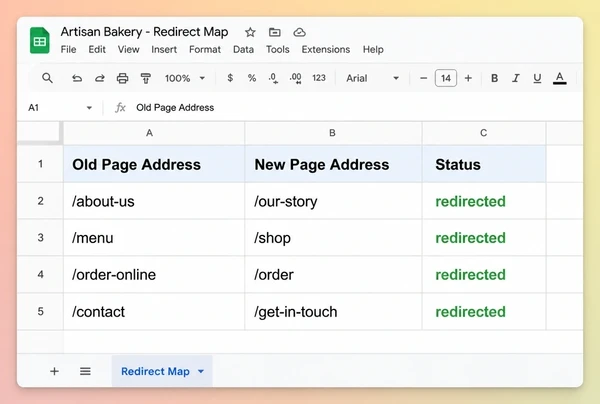Image resolution: width=600 pixels, height=404 pixels.
Task: Decrease font size with minus button
Action: click(x=424, y=78)
